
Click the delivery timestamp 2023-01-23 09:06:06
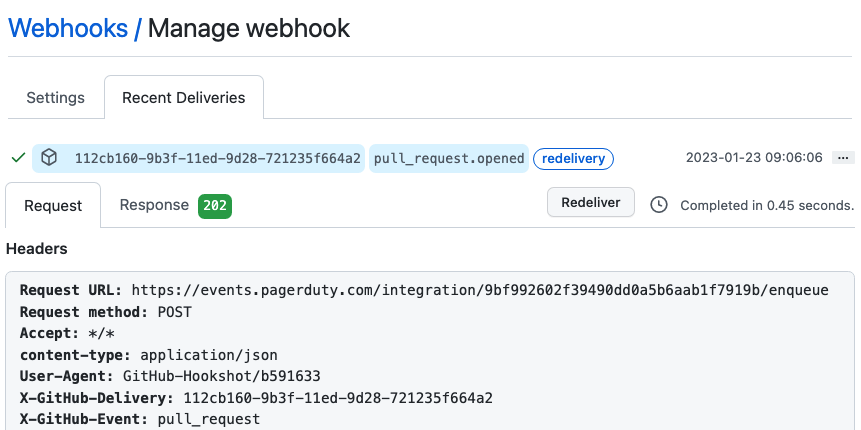[x=754, y=158]
